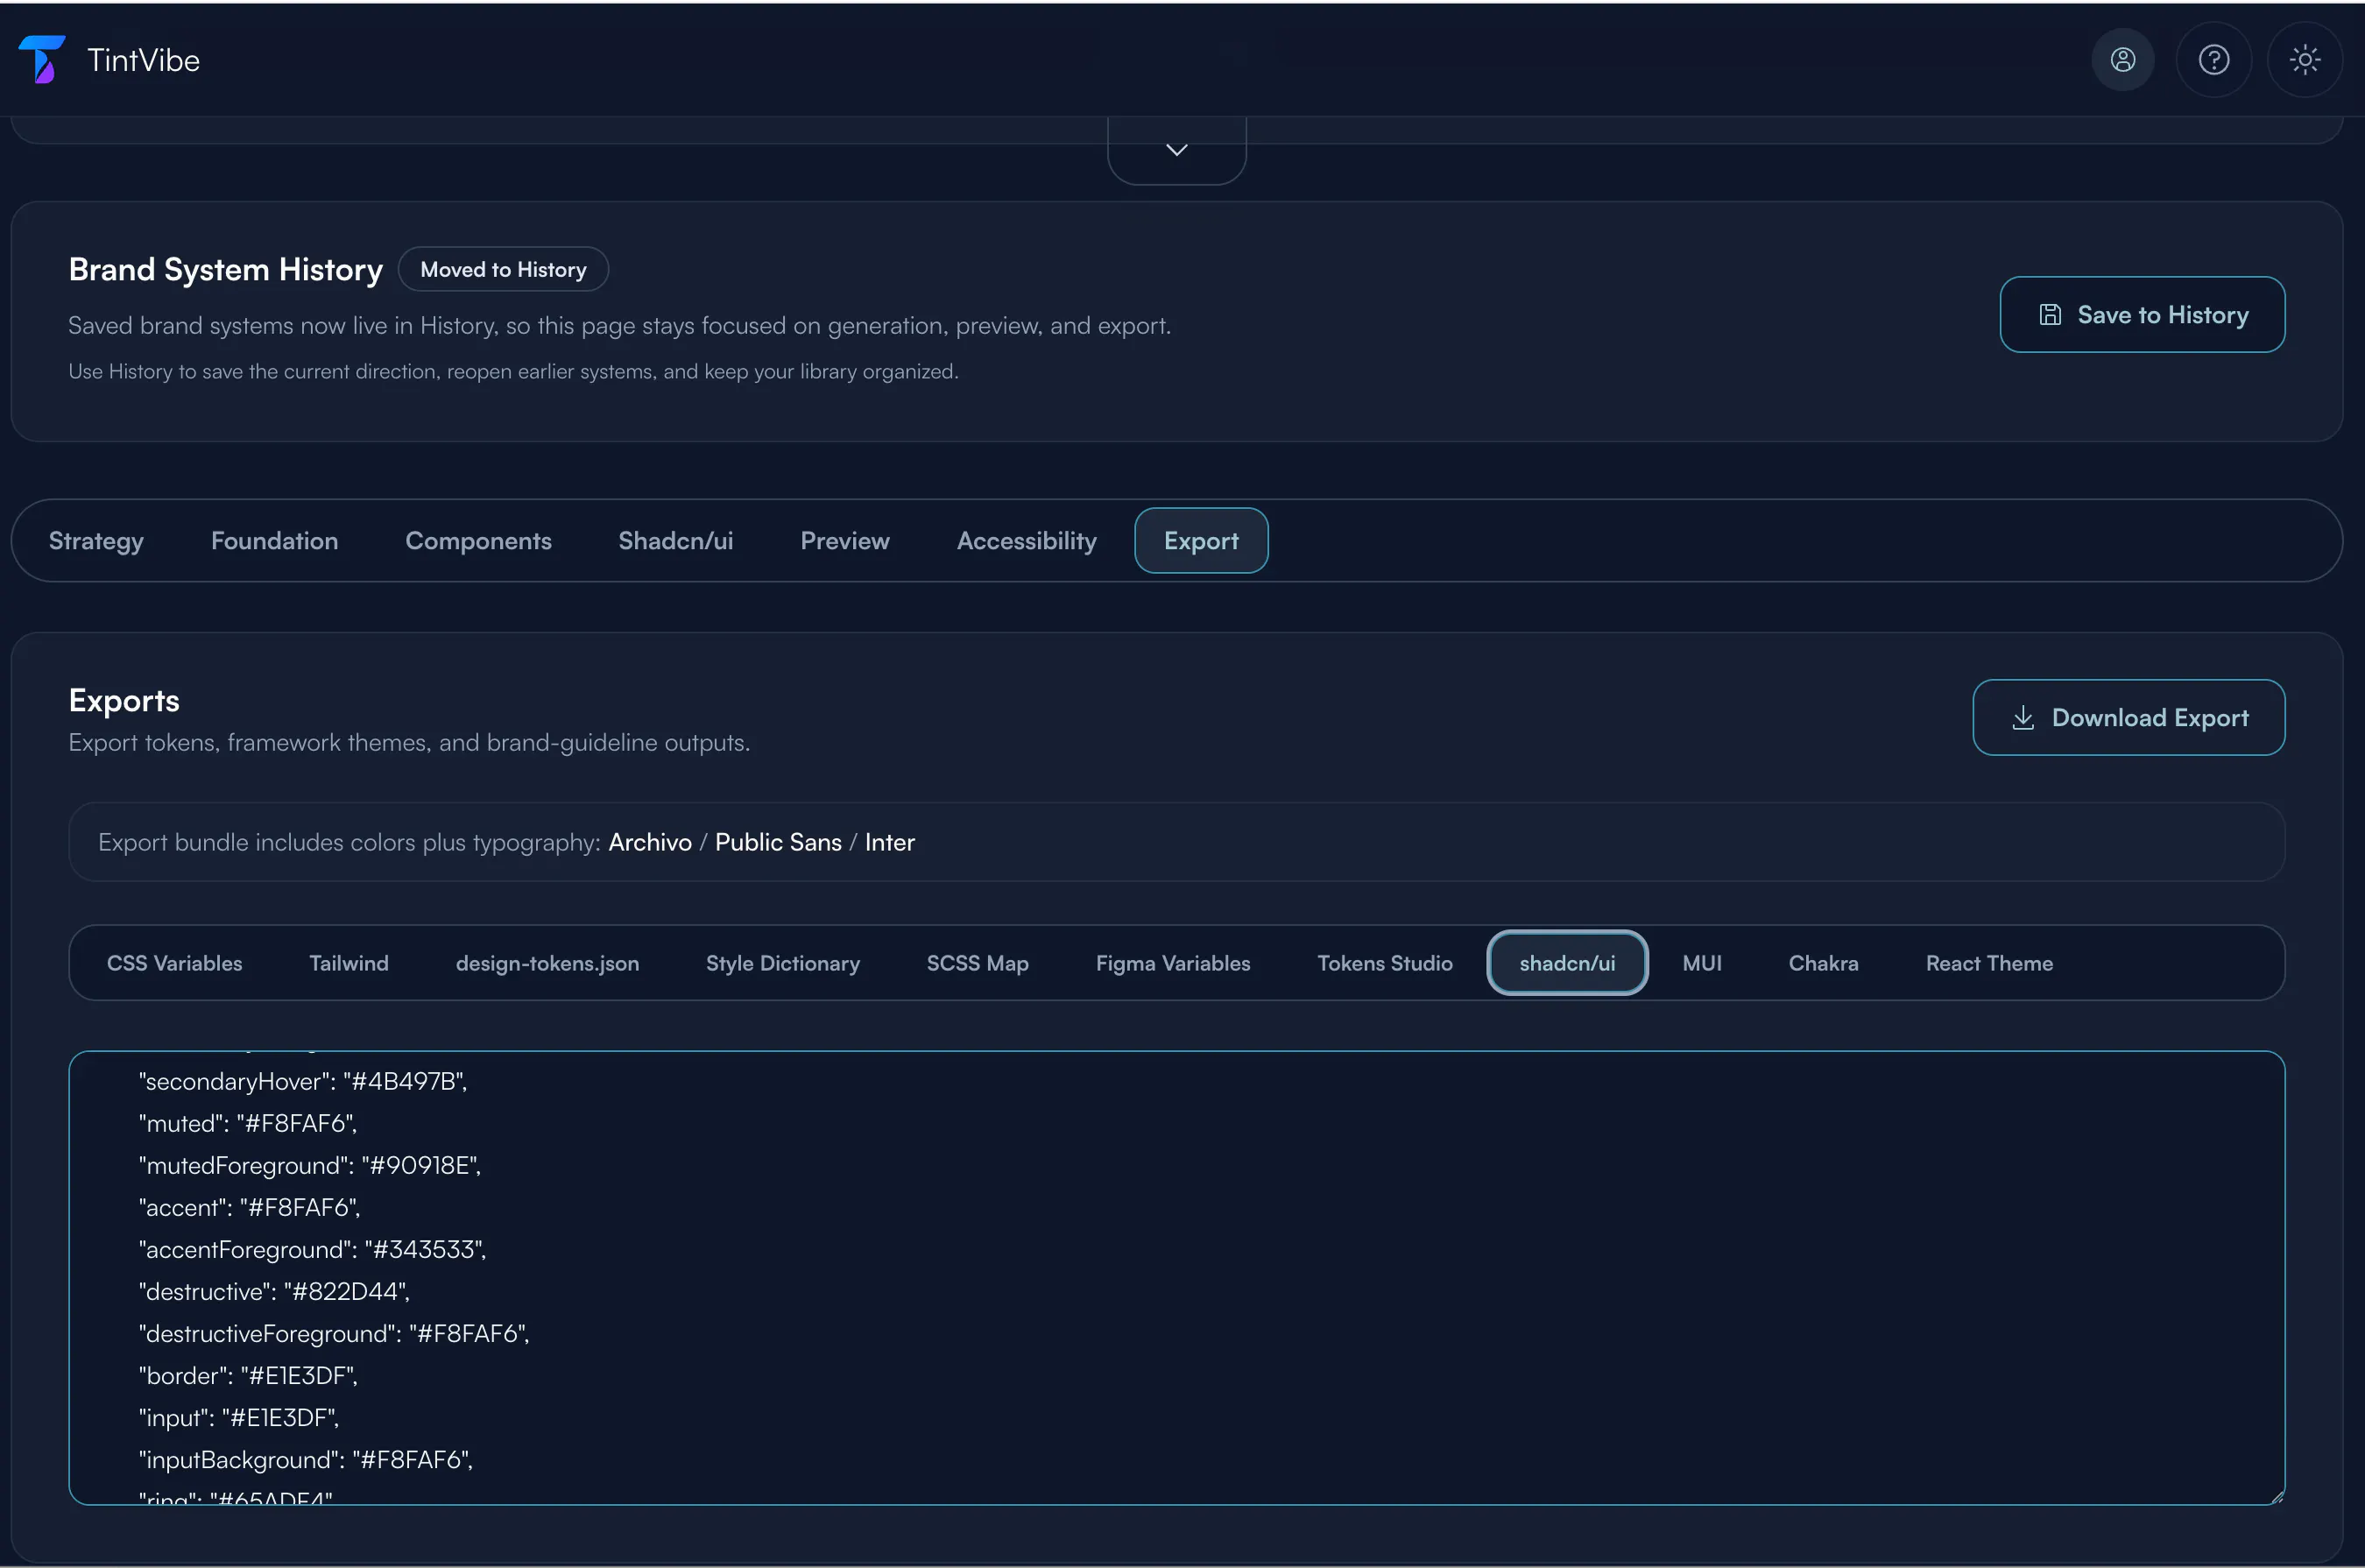Open the Shadcn/ui main tab
This screenshot has width=2365, height=1568.
[676, 541]
